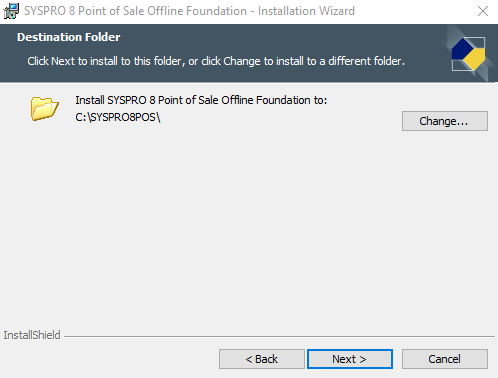Image resolution: width=498 pixels, height=378 pixels.
Task: Click the installer icon in the title bar
Action: [x=11, y=11]
